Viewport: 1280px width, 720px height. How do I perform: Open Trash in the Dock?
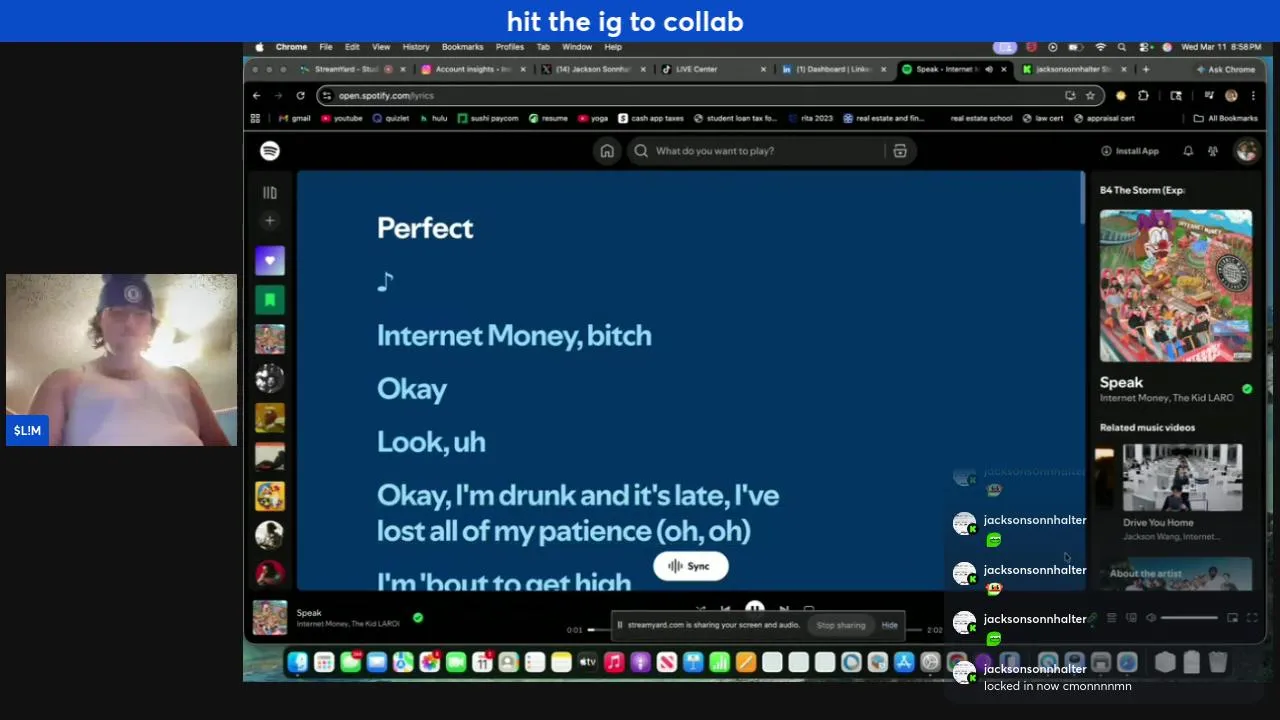[1218, 662]
